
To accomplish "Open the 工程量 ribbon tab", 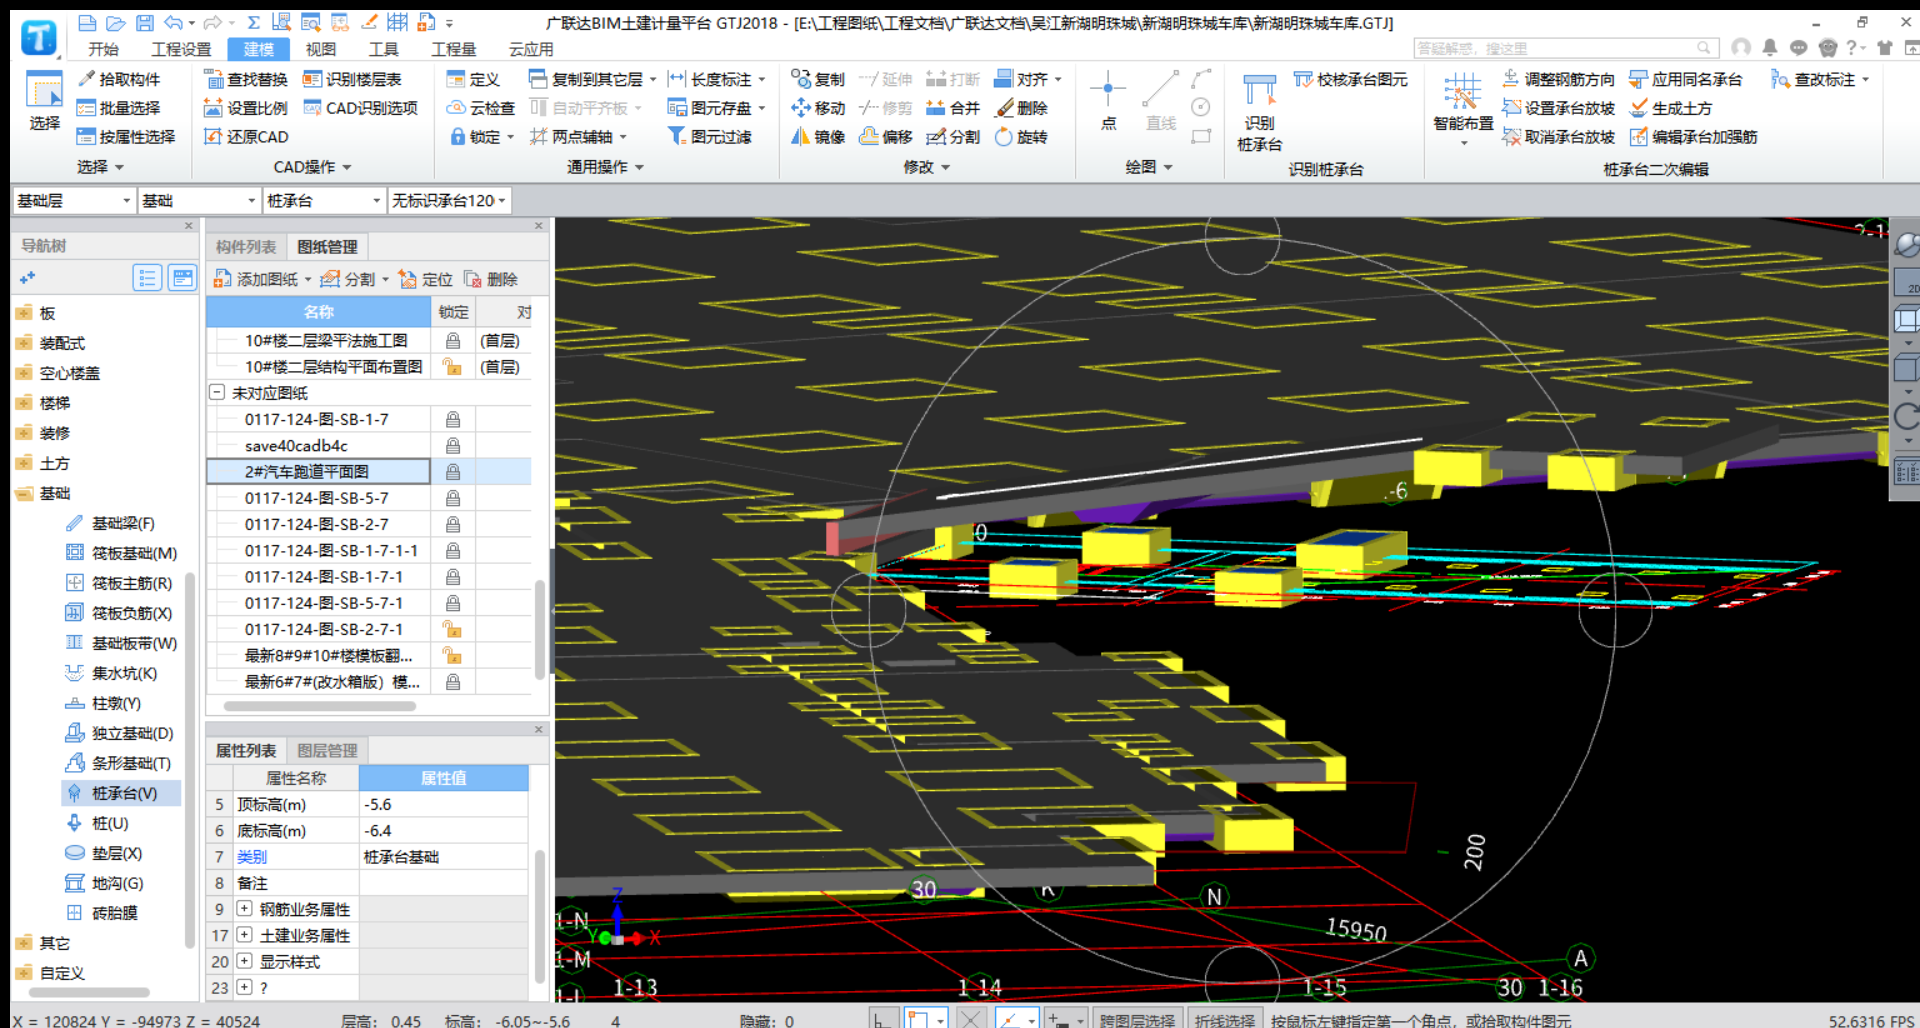I will 453,49.
